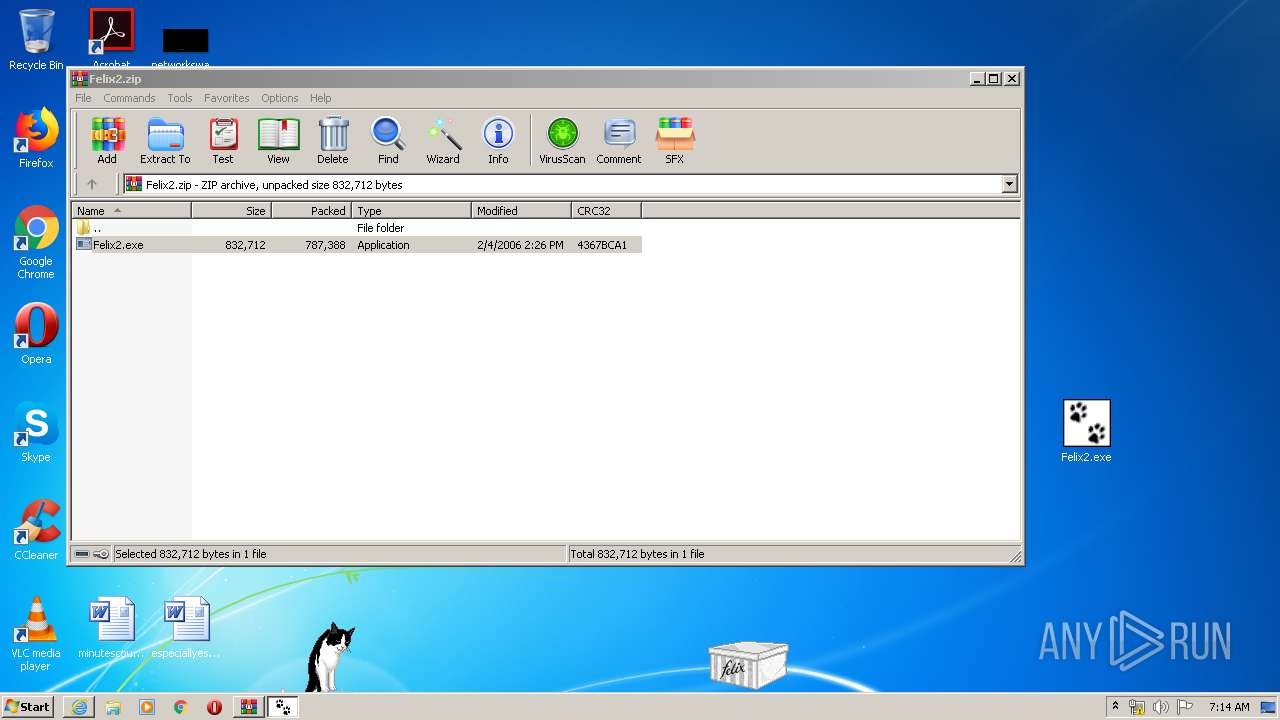The height and width of the screenshot is (720, 1280).
Task: Switch to WinRAR taskbar item
Action: coord(248,707)
